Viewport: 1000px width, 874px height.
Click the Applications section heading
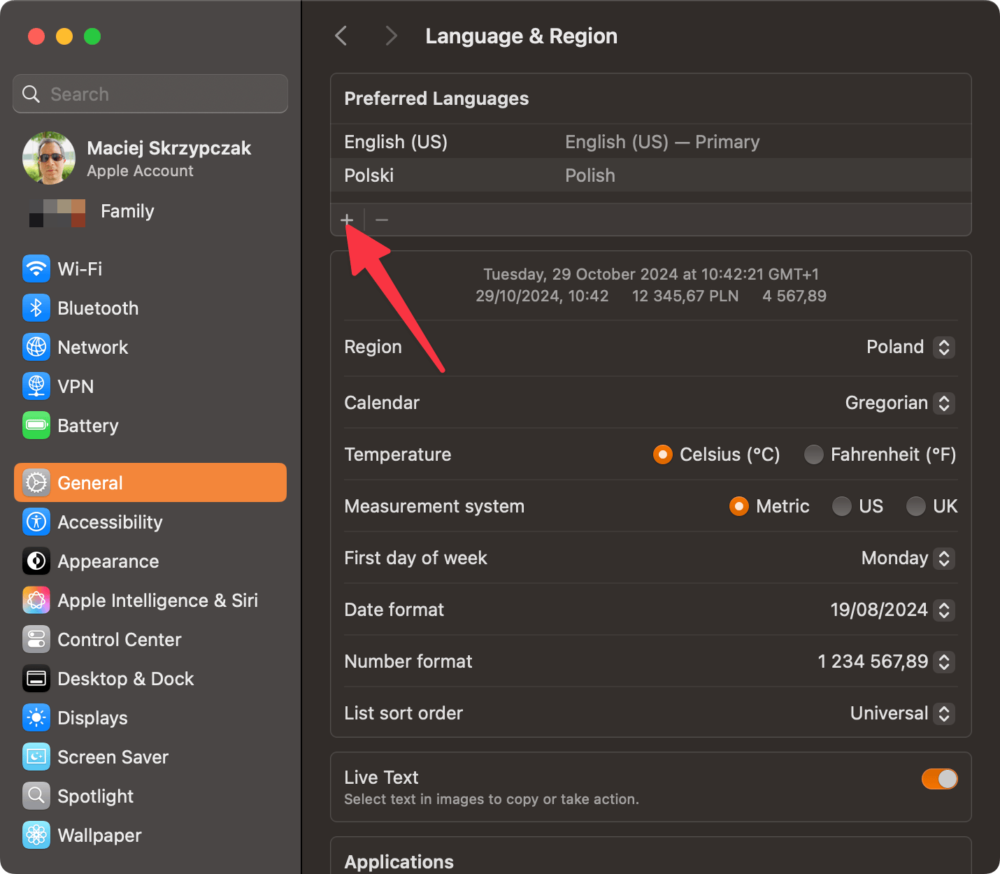[399, 862]
